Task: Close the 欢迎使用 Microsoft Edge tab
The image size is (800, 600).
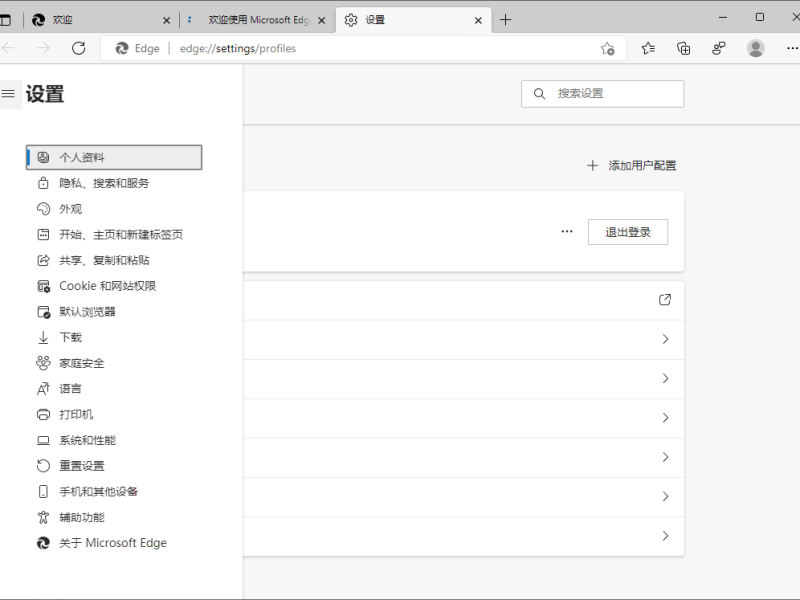Action: pyautogui.click(x=321, y=20)
